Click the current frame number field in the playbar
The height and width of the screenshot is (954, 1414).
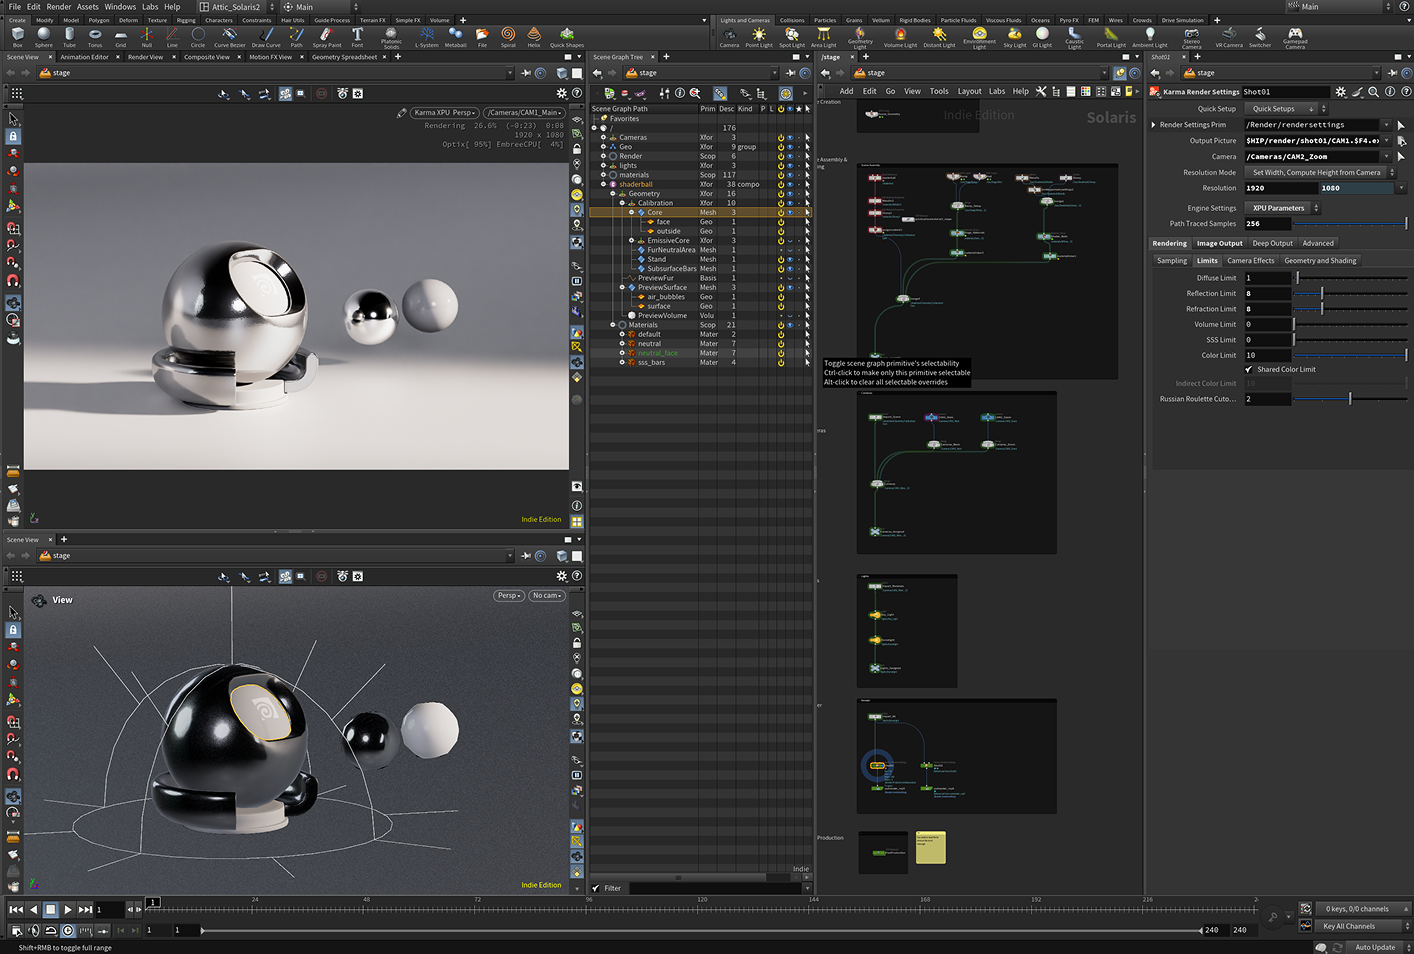click(108, 909)
